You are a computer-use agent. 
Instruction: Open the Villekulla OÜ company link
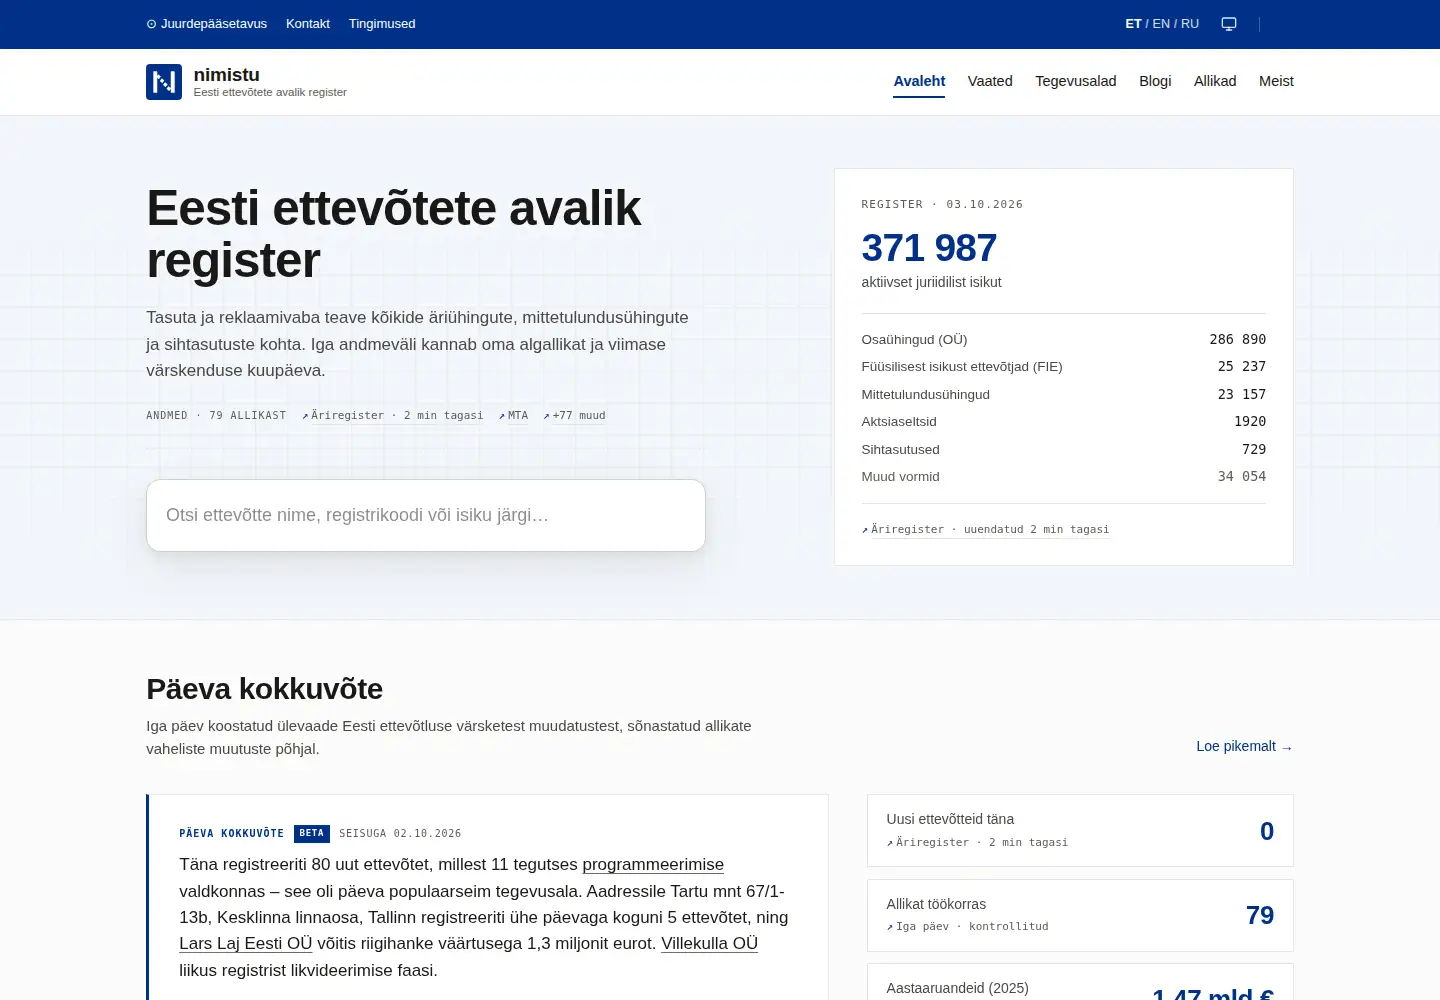709,944
